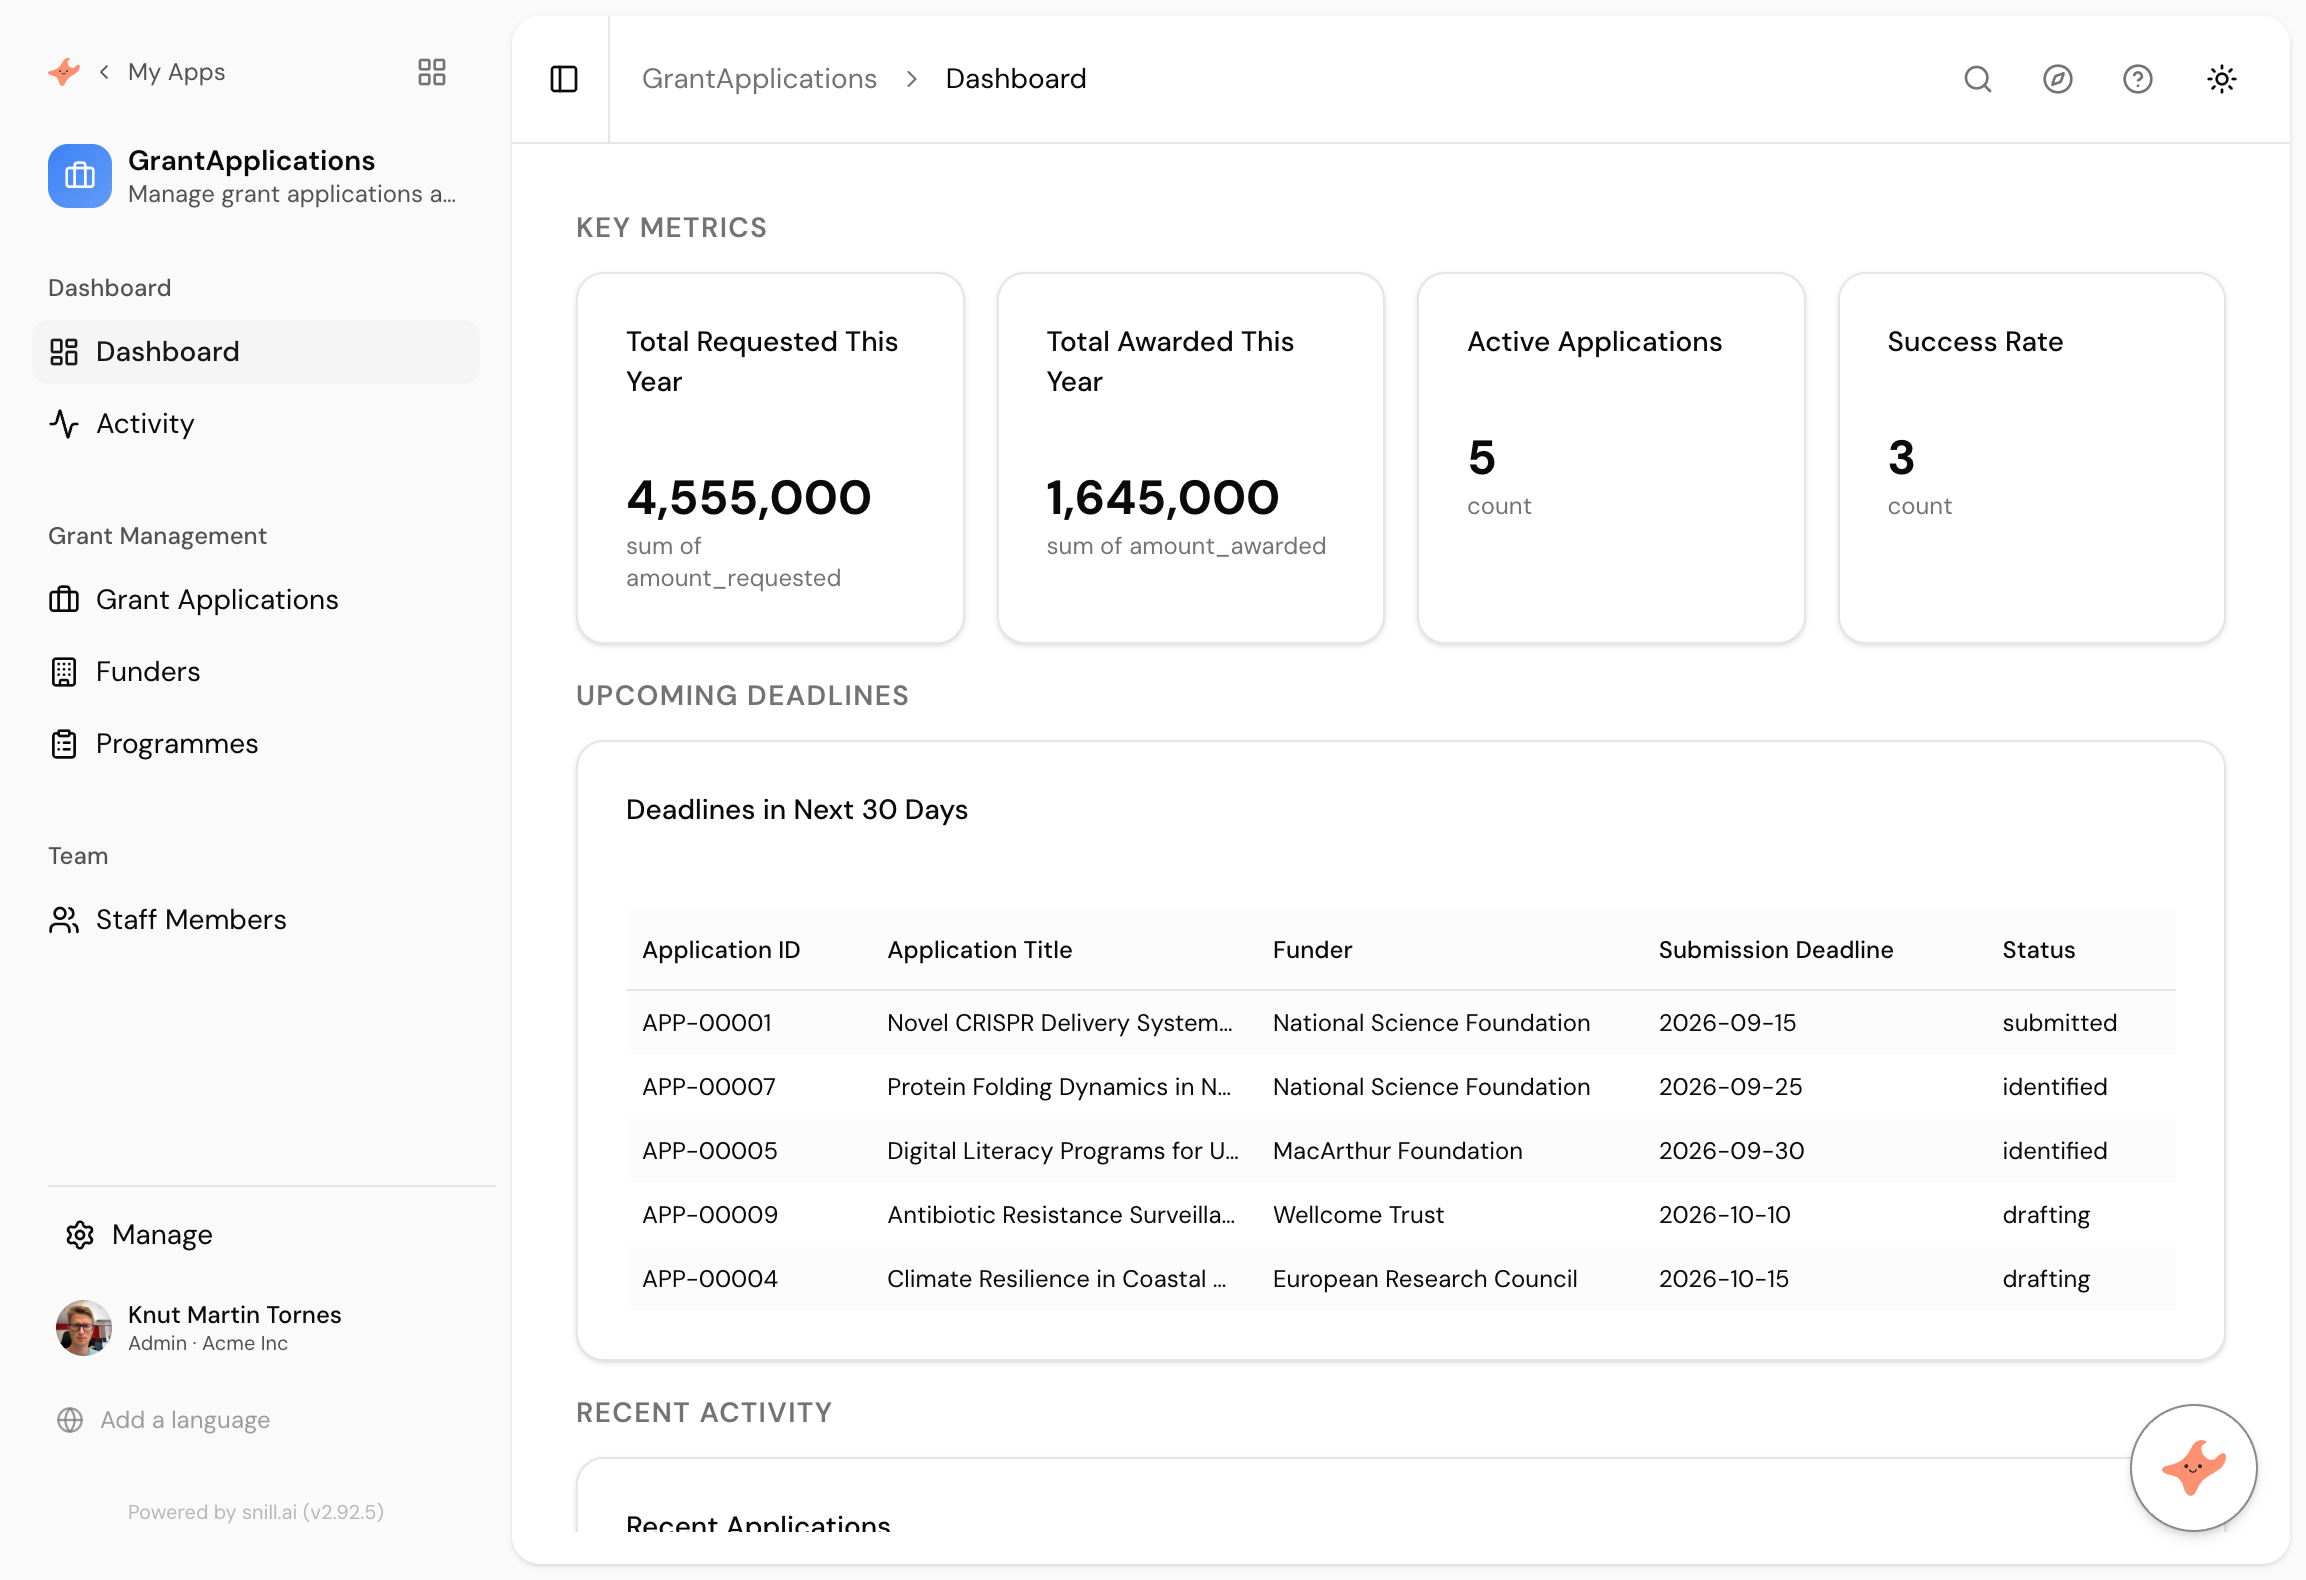The width and height of the screenshot is (2306, 1580).
Task: Click the Manage gear icon
Action: point(80,1235)
